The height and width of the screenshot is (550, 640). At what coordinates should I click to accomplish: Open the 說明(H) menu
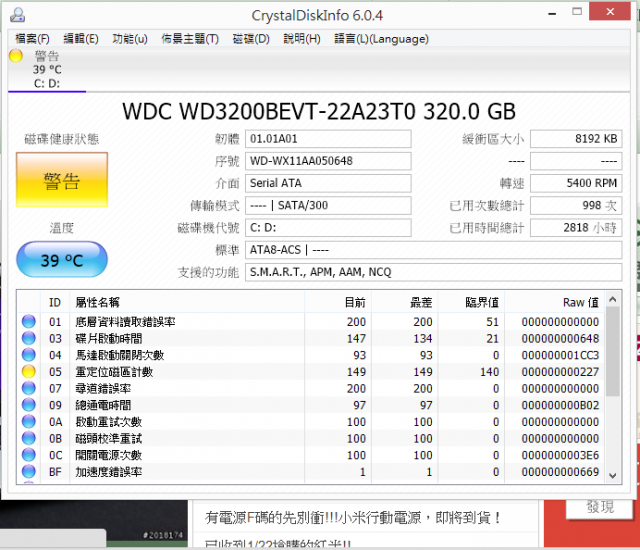pyautogui.click(x=302, y=39)
